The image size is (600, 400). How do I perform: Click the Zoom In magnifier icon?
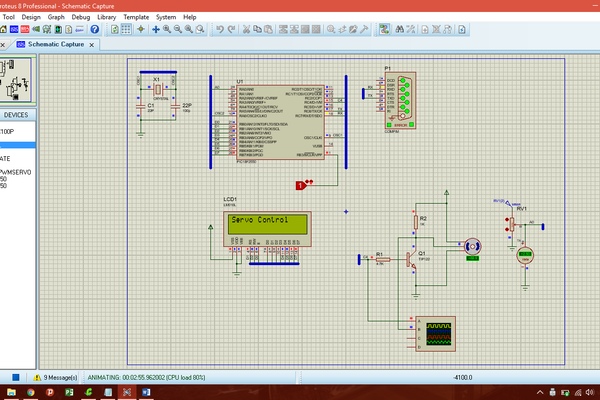pos(167,30)
